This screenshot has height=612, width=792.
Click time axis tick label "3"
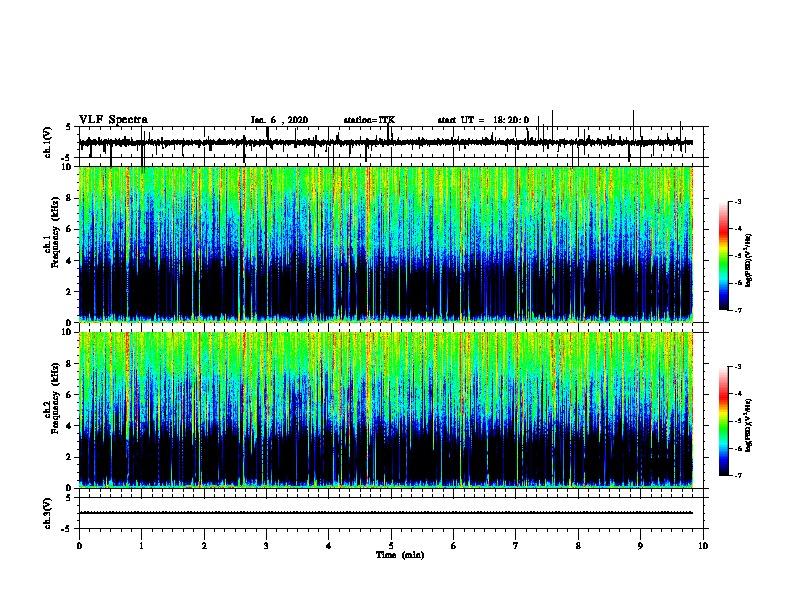pos(266,546)
